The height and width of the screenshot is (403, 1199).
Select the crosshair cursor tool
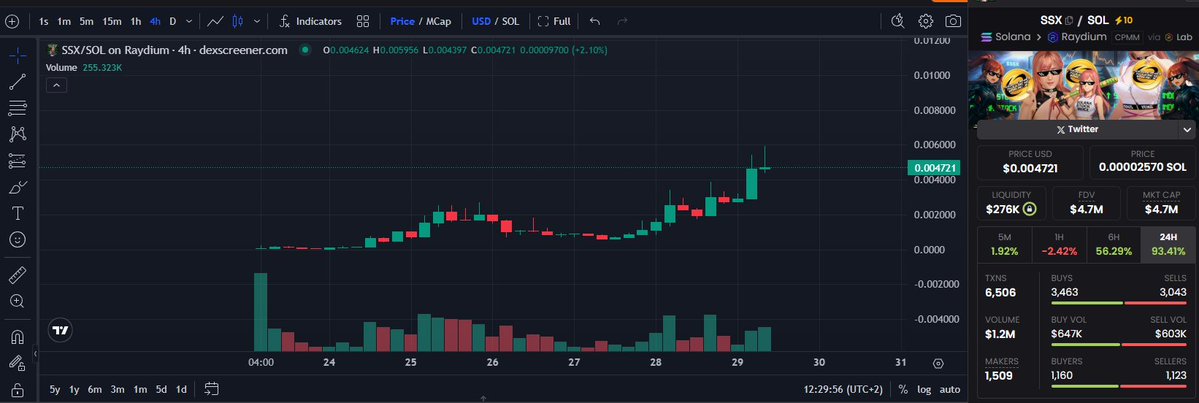(18, 55)
